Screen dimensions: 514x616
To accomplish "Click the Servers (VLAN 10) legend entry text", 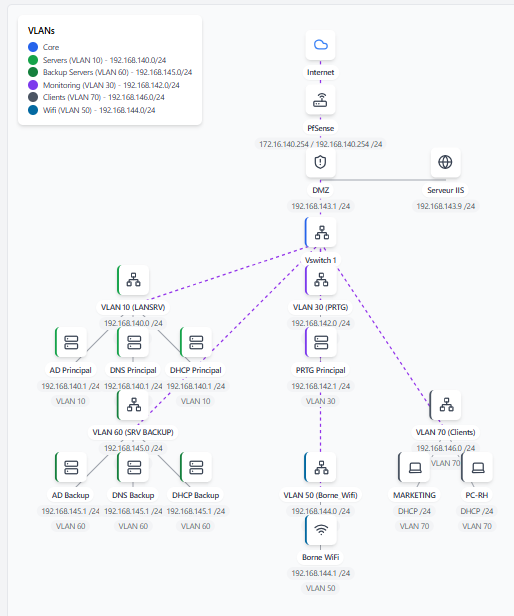I will pos(104,60).
